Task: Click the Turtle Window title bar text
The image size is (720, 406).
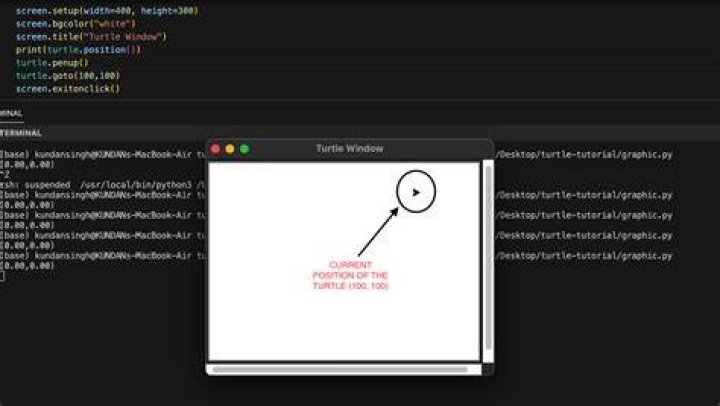Action: point(349,148)
